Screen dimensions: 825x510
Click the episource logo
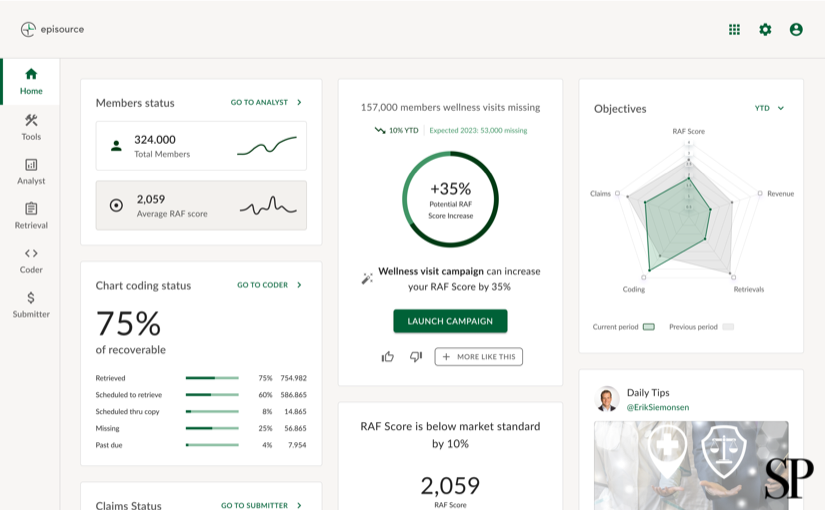[x=53, y=29]
